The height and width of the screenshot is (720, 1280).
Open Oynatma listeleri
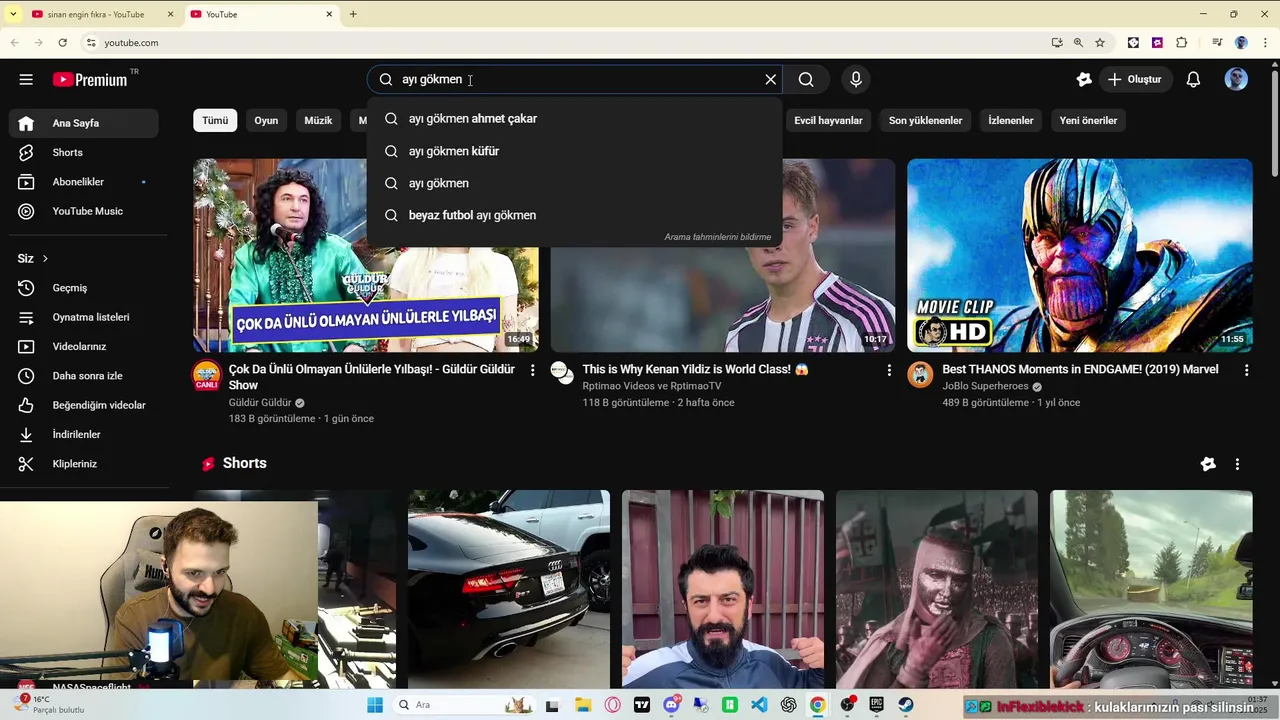coord(84,317)
